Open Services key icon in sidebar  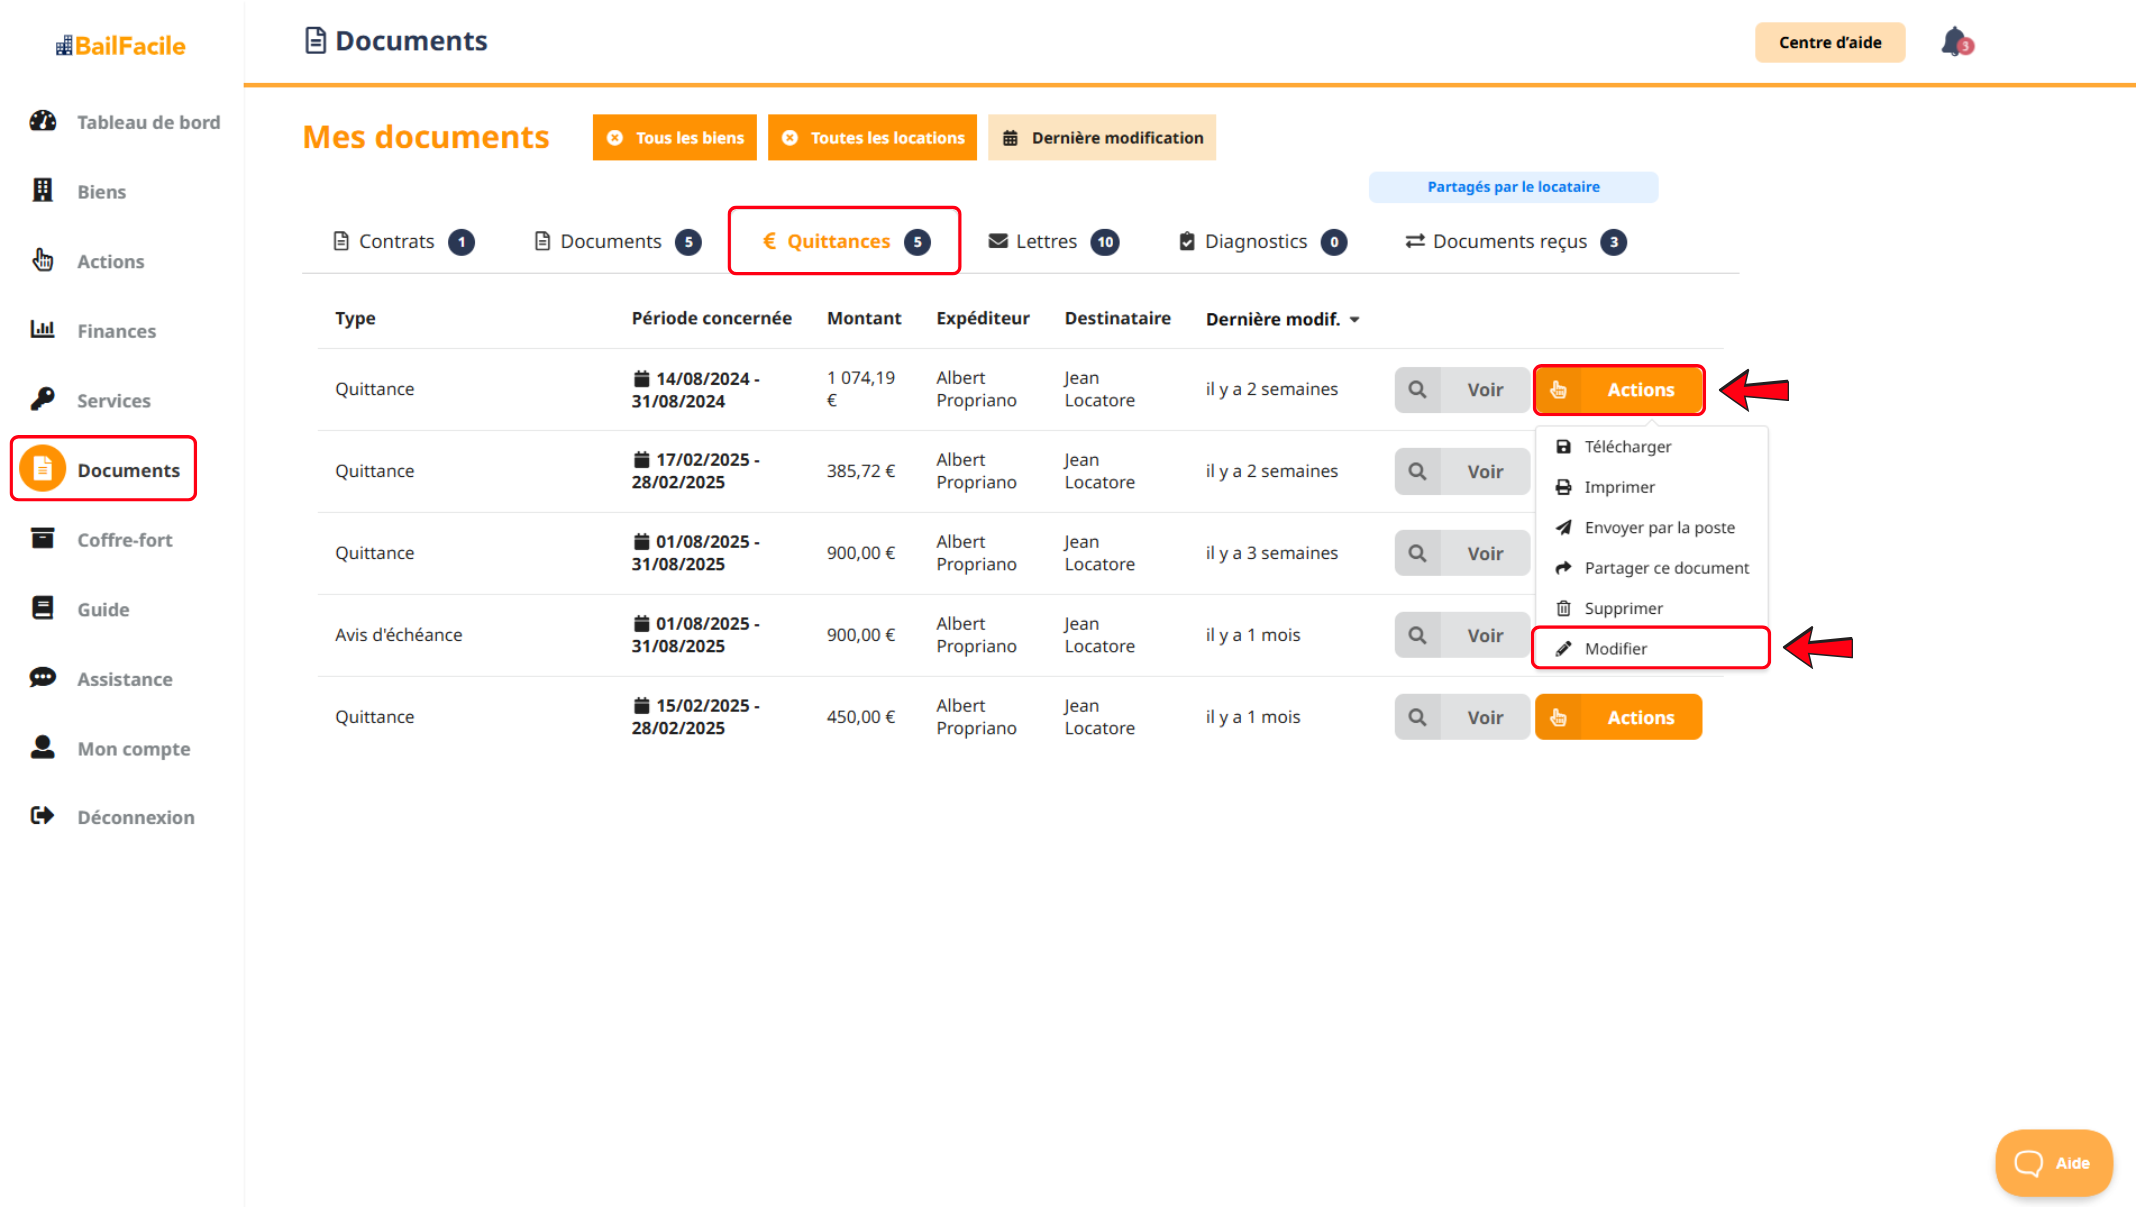click(x=42, y=400)
